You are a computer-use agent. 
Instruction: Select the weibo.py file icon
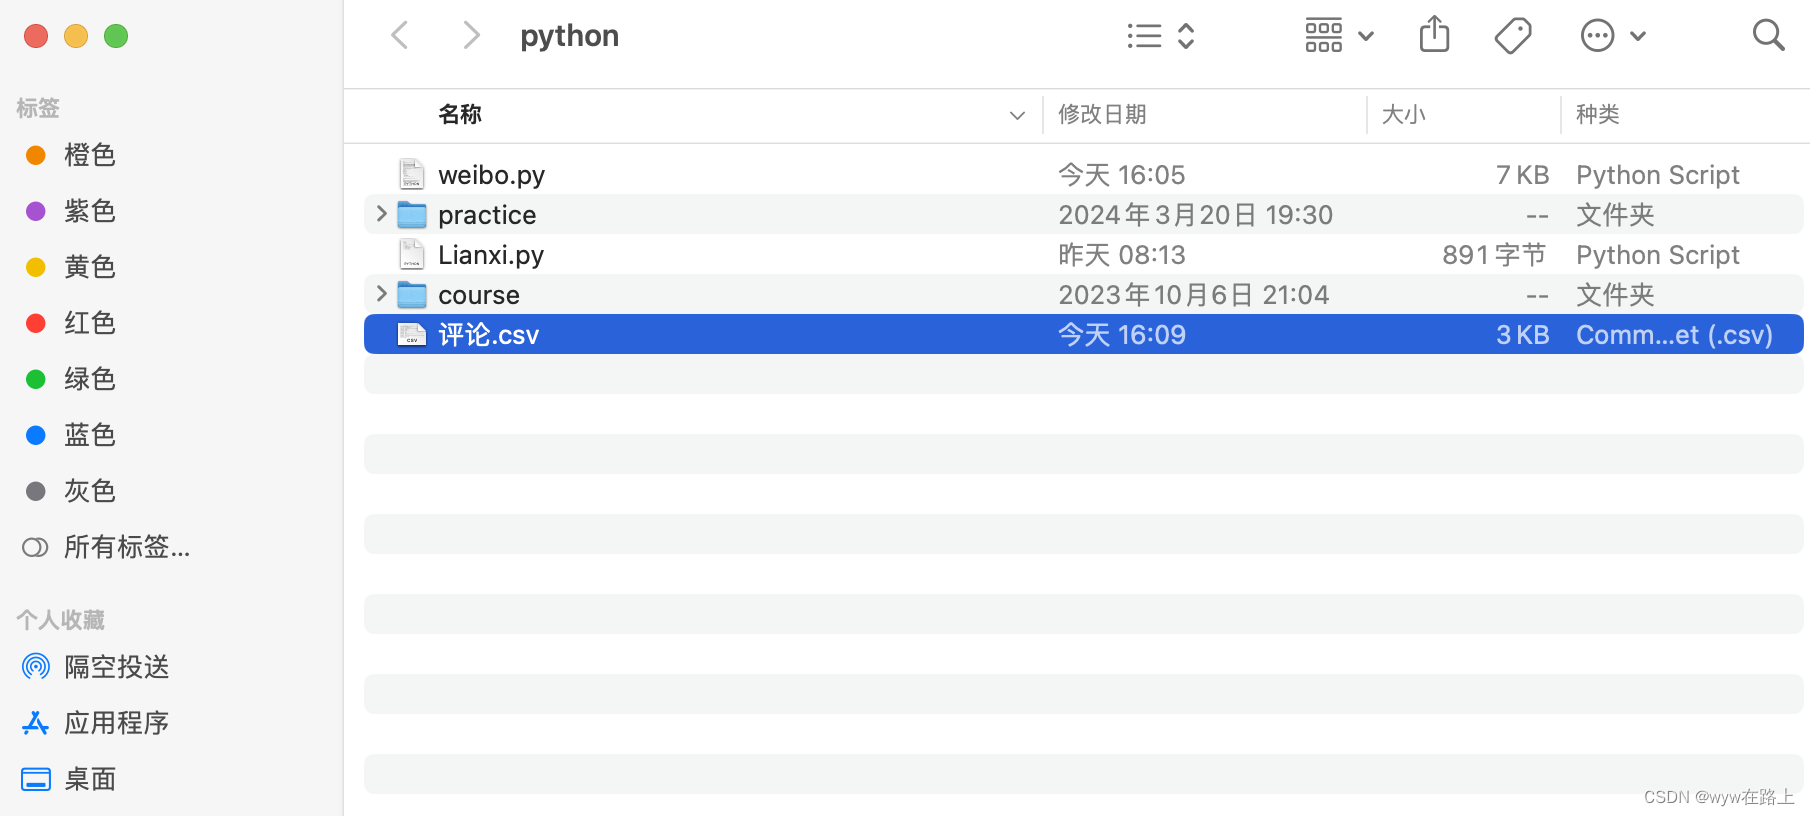point(412,174)
